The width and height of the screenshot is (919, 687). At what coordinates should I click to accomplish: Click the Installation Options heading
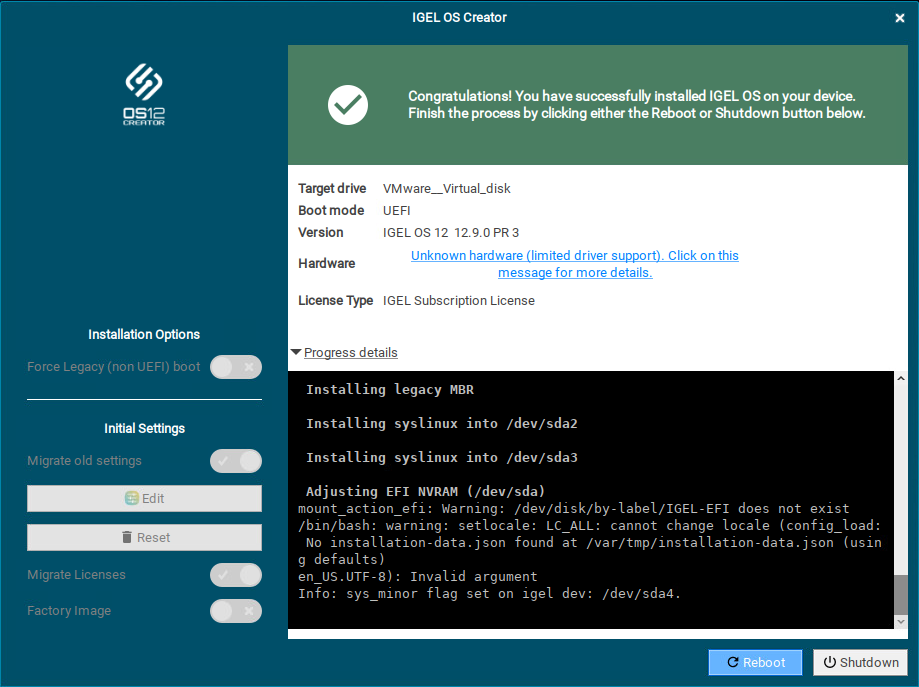pos(144,334)
